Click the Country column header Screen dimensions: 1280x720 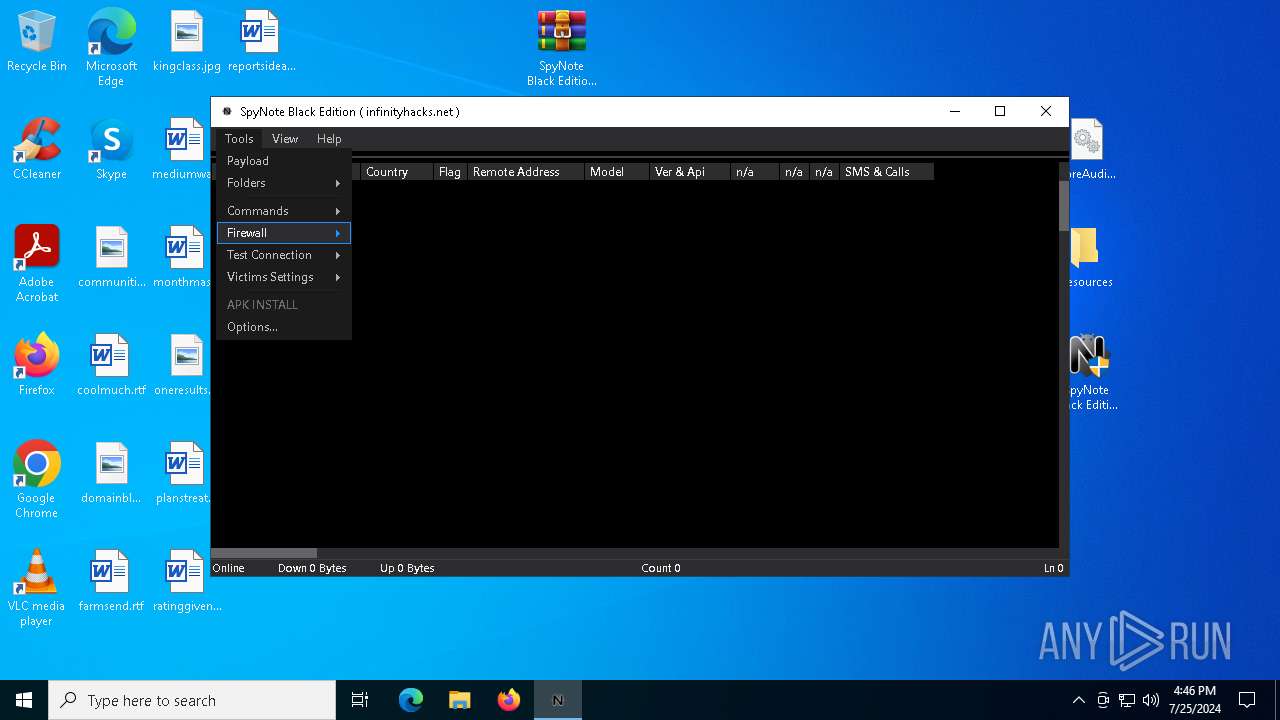pyautogui.click(x=397, y=172)
